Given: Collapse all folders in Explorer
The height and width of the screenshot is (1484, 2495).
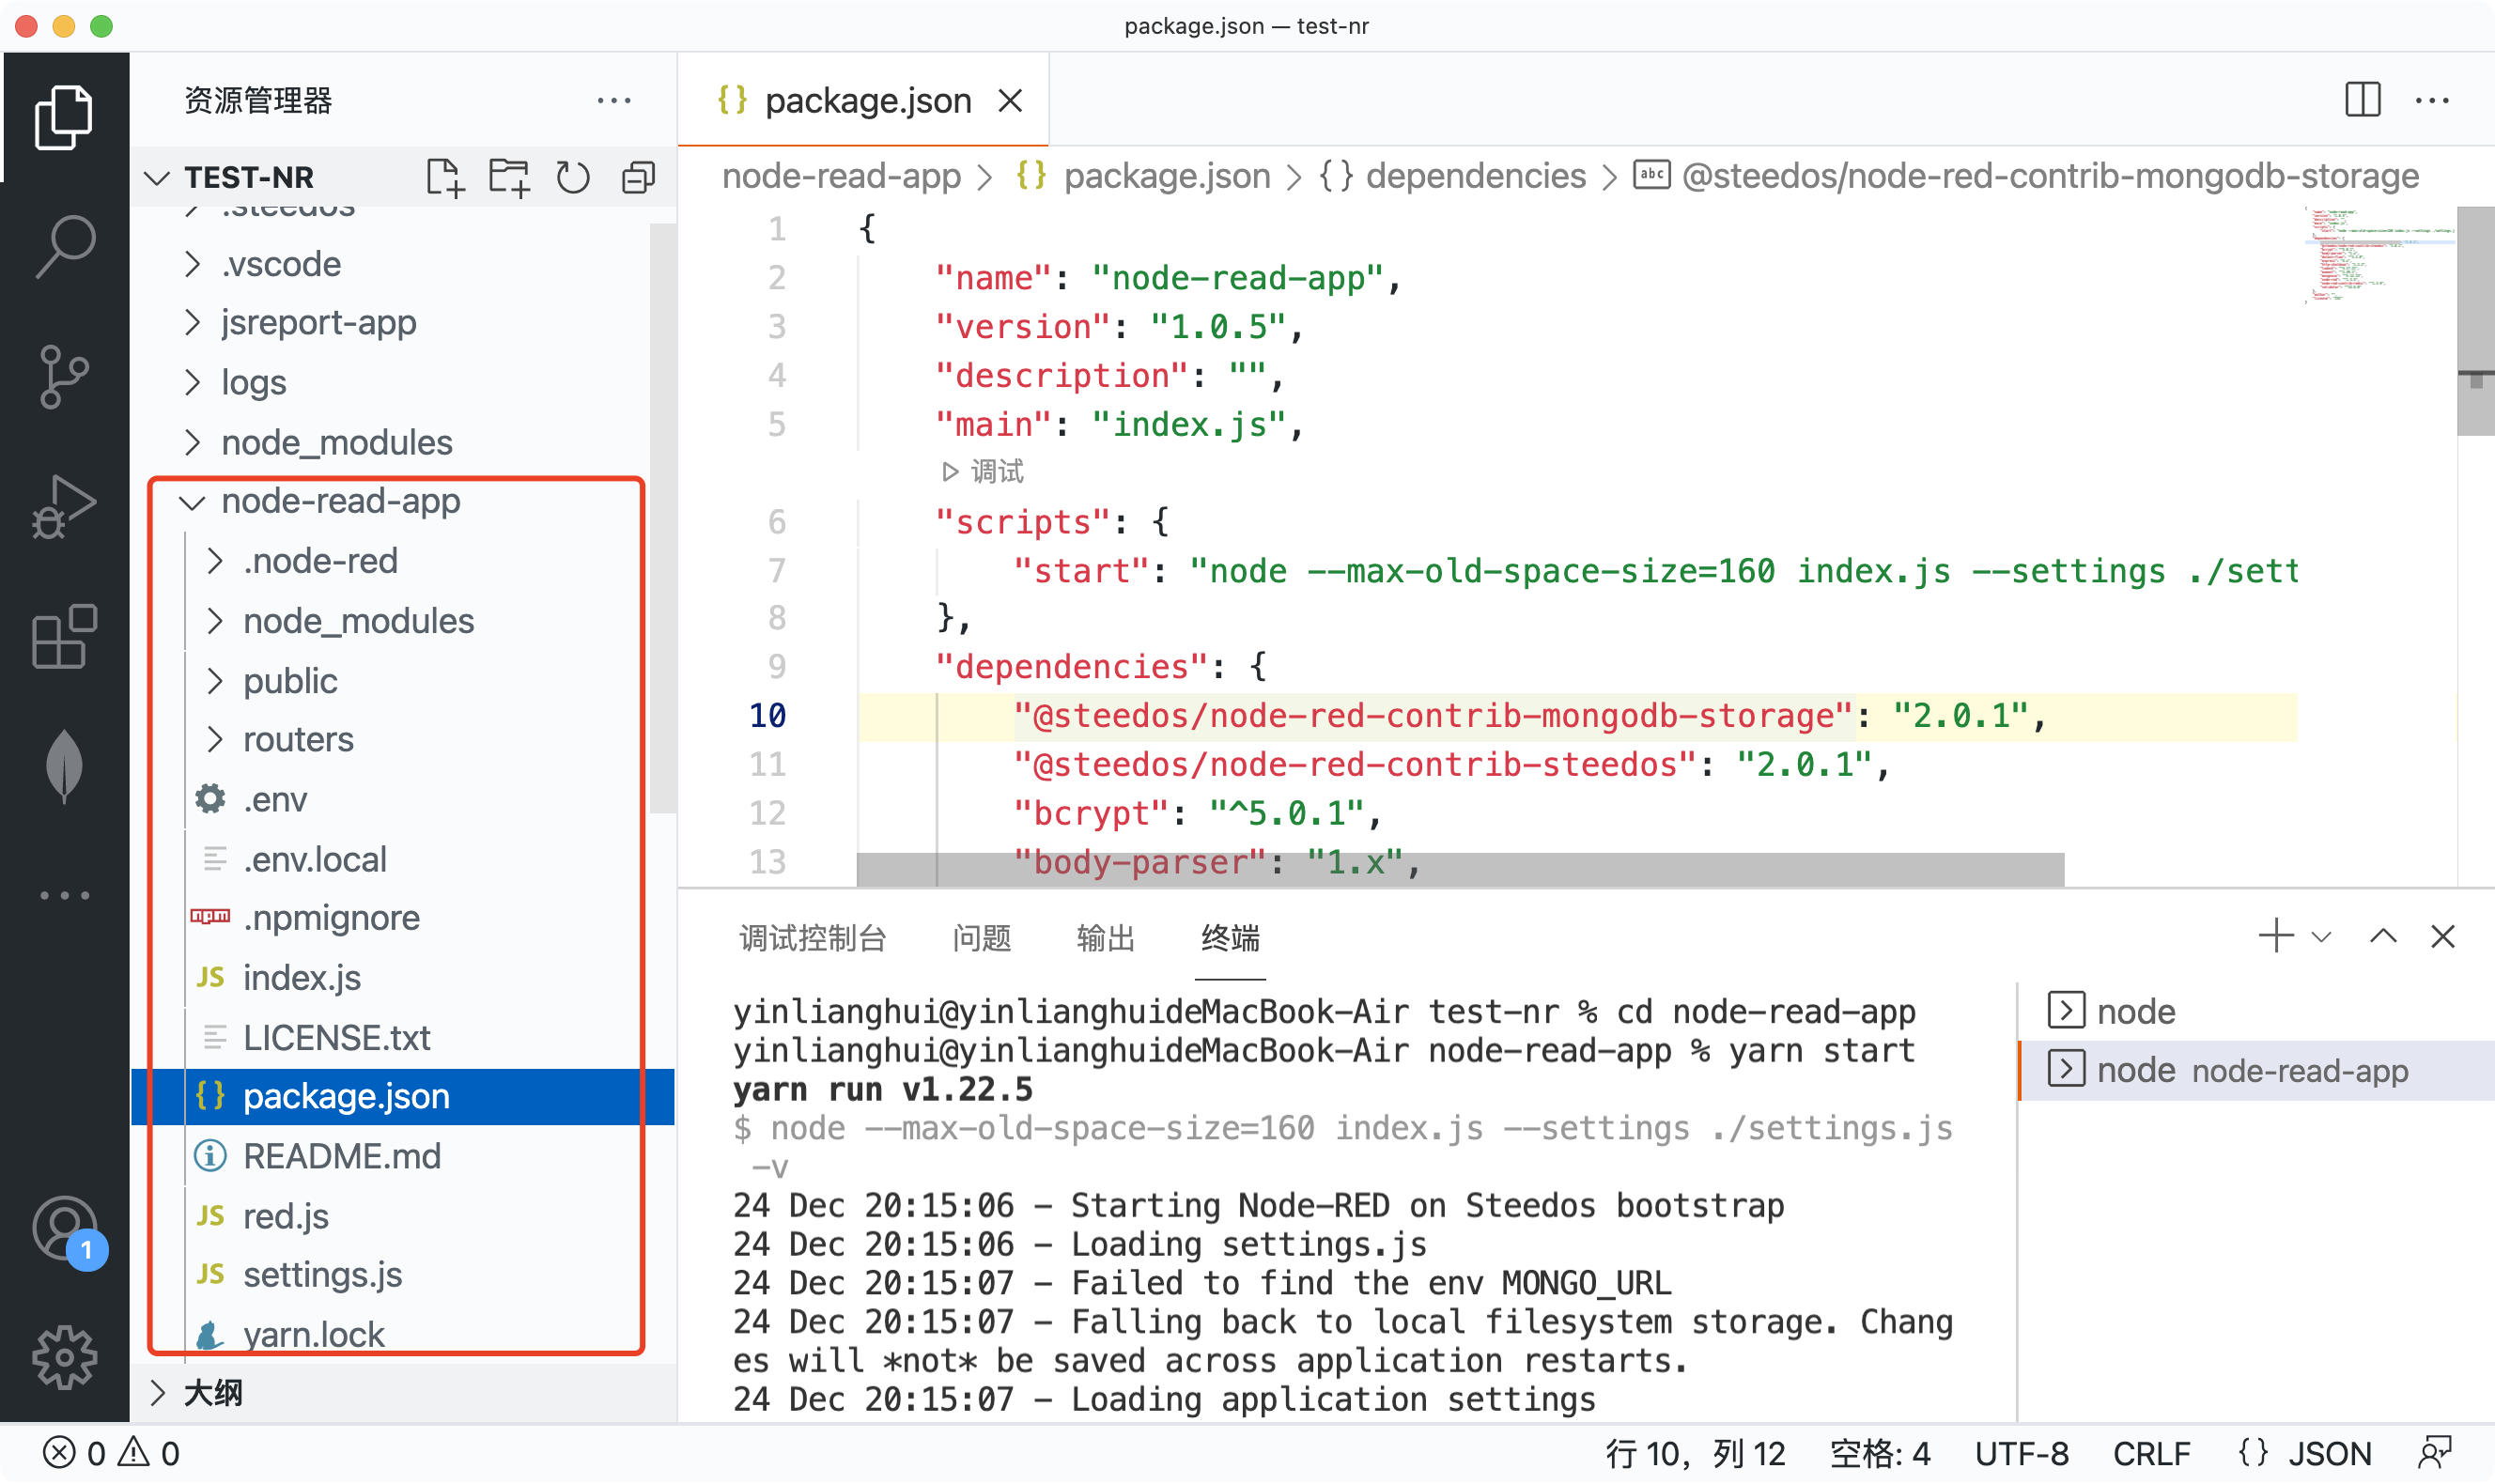Looking at the screenshot, I should click(x=638, y=178).
